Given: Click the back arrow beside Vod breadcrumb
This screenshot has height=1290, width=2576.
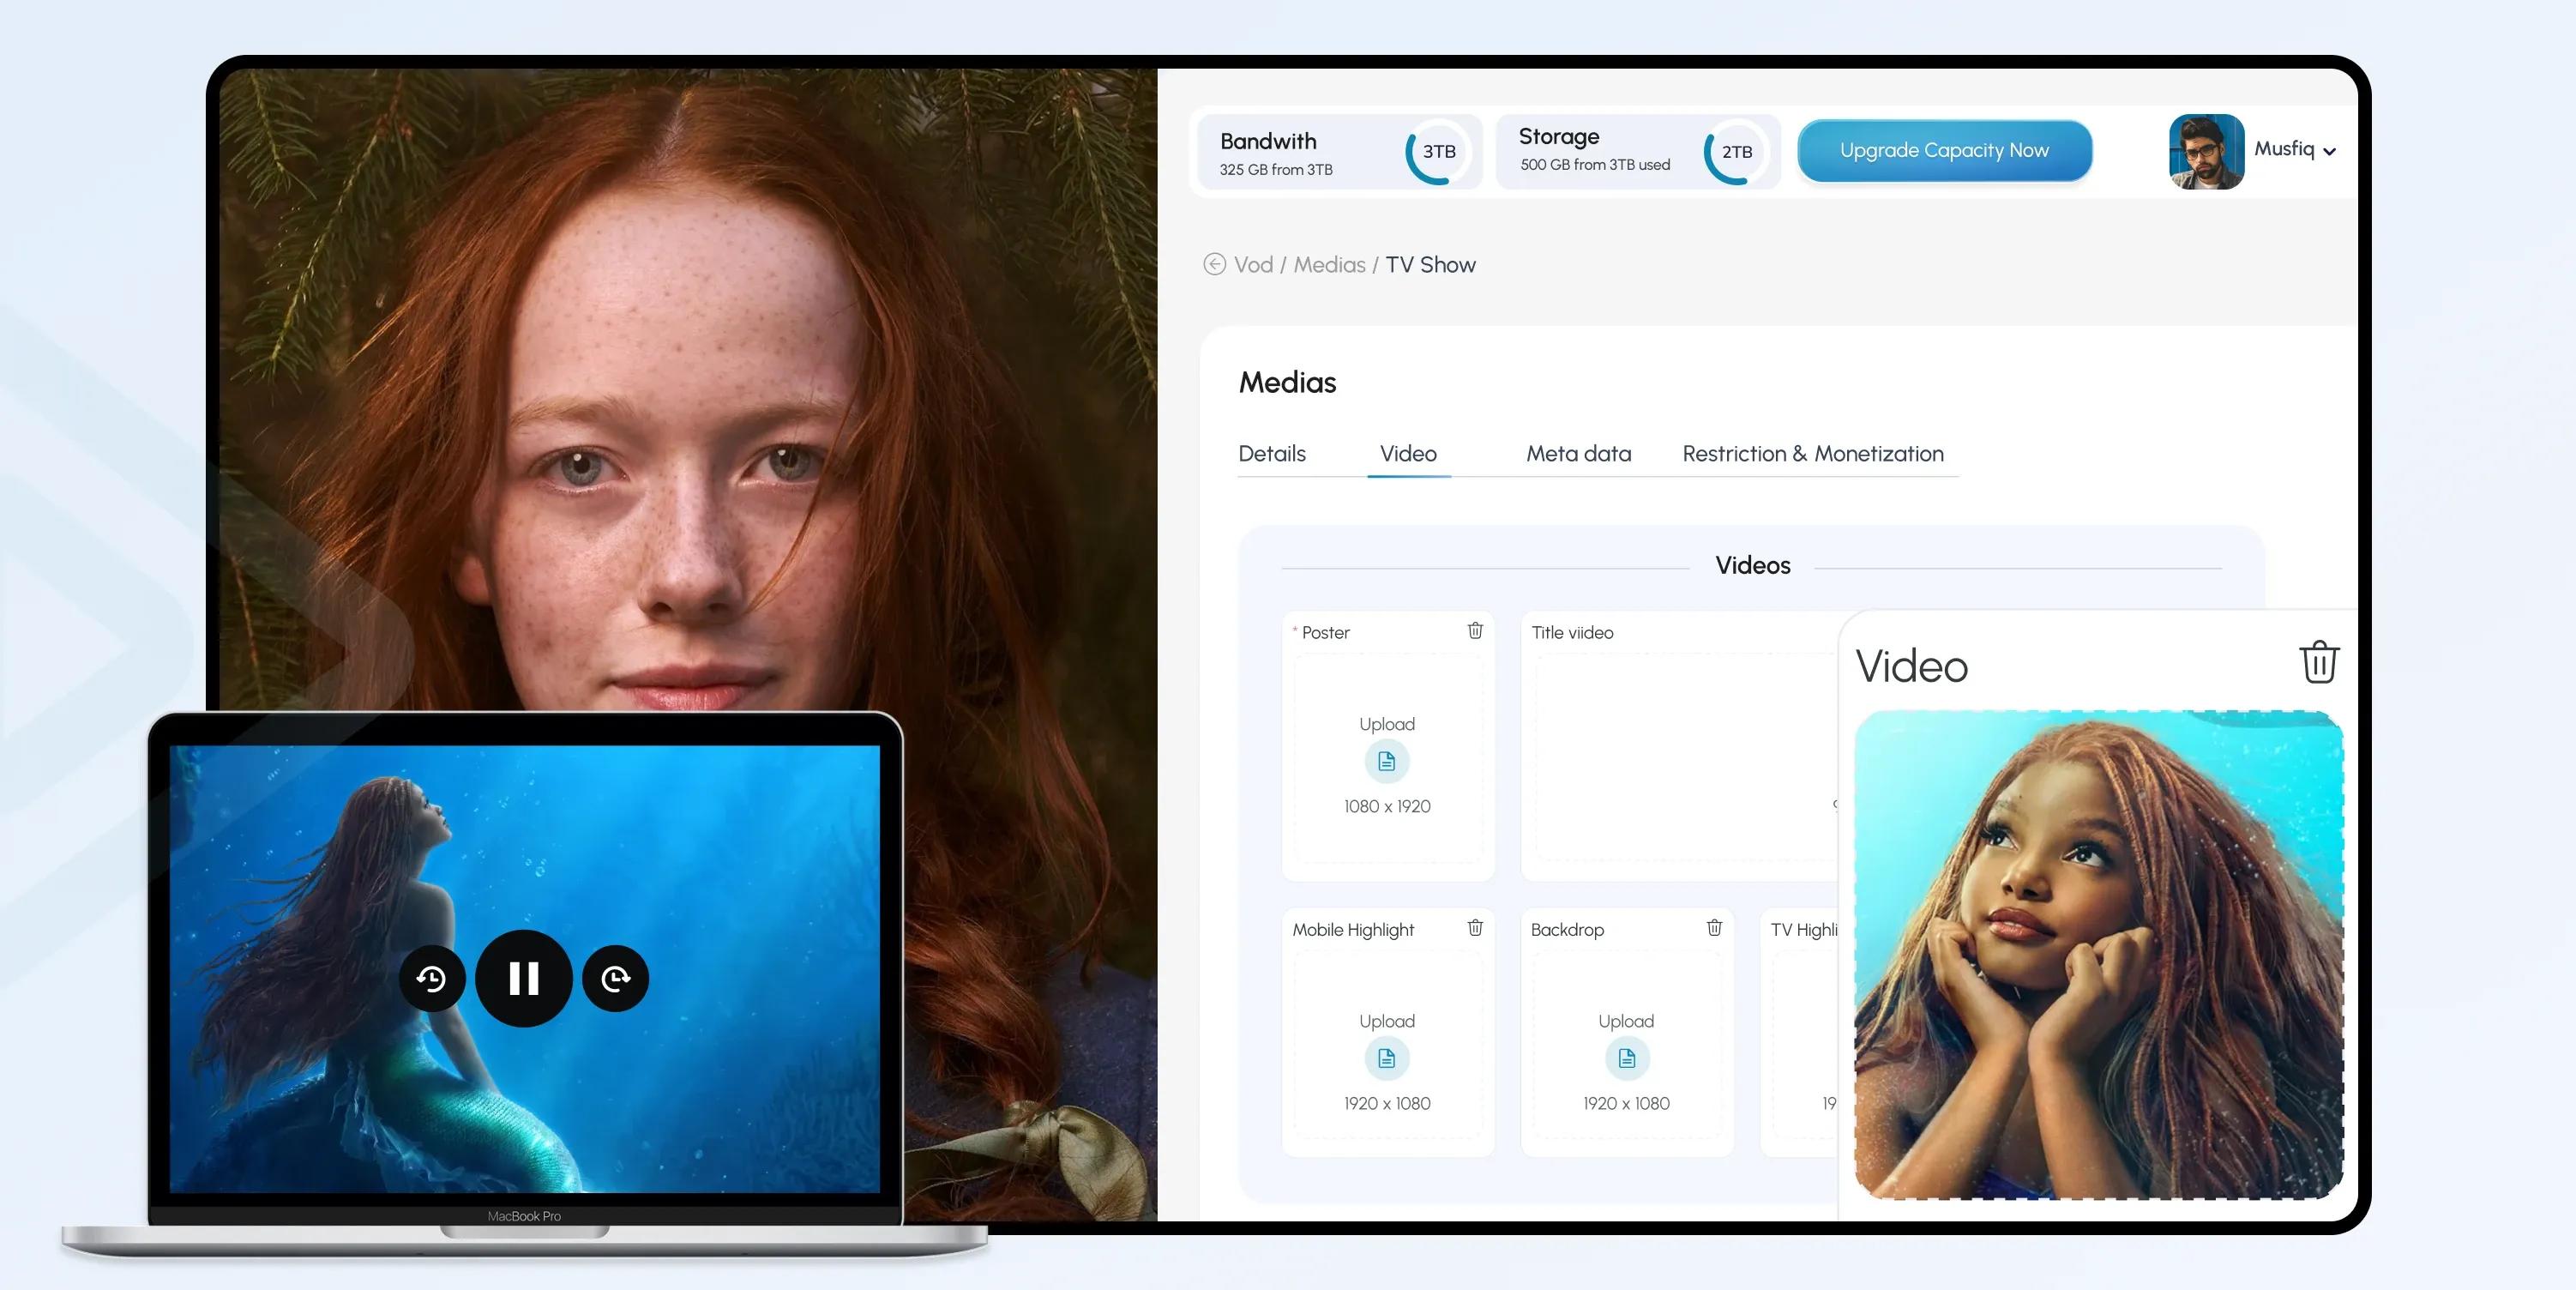Looking at the screenshot, I should (1214, 264).
